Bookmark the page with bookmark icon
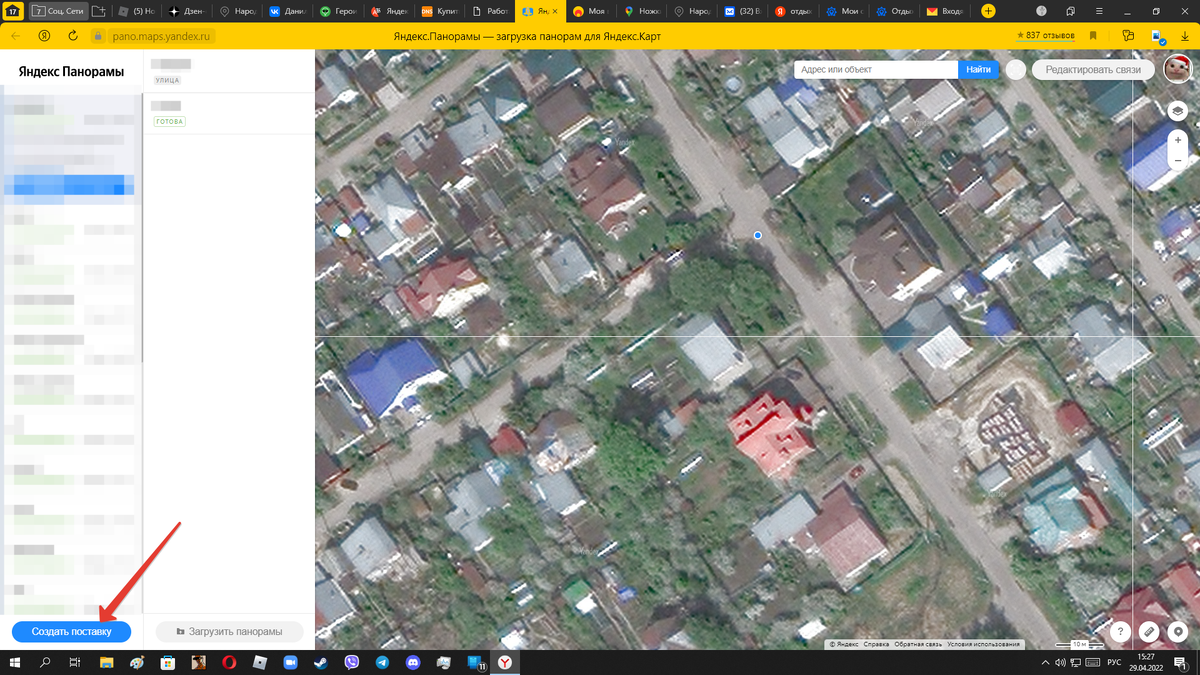This screenshot has width=1200, height=675. coord(1093,35)
